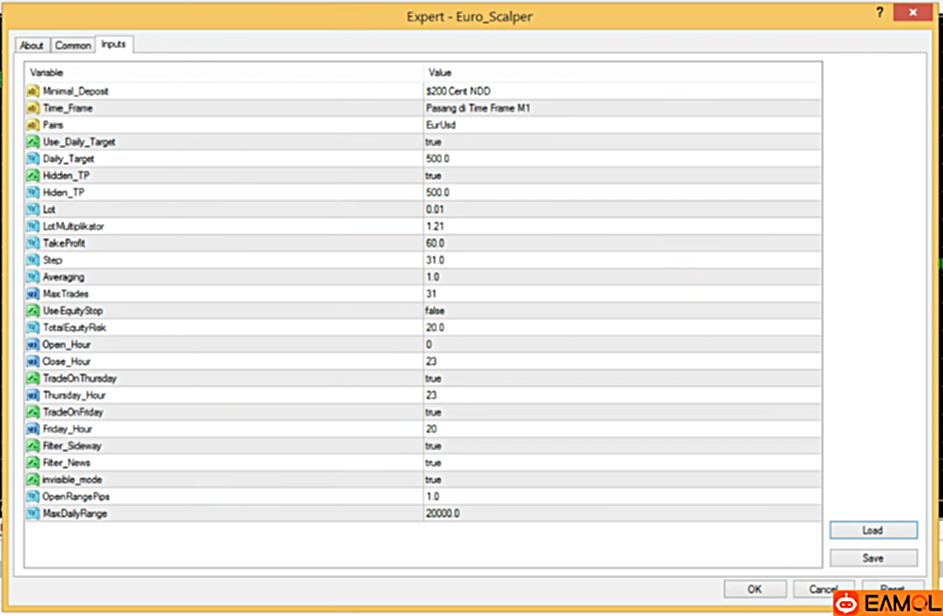The height and width of the screenshot is (616, 943).
Task: Open the help question mark button
Action: coord(879,13)
